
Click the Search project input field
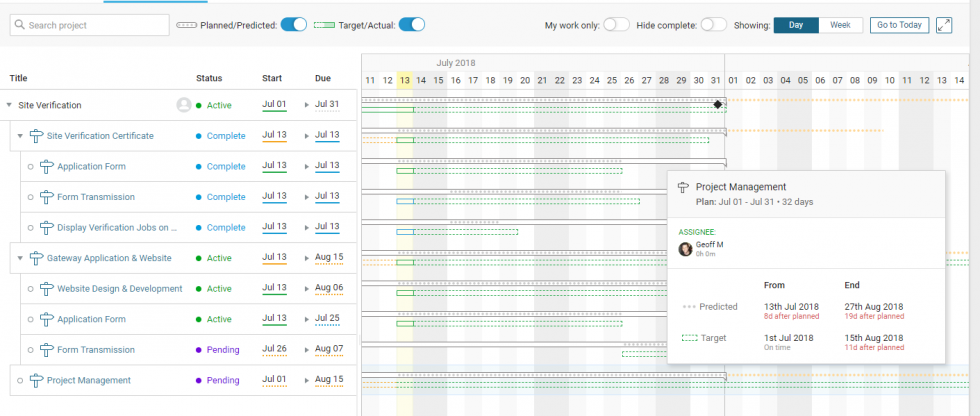89,25
